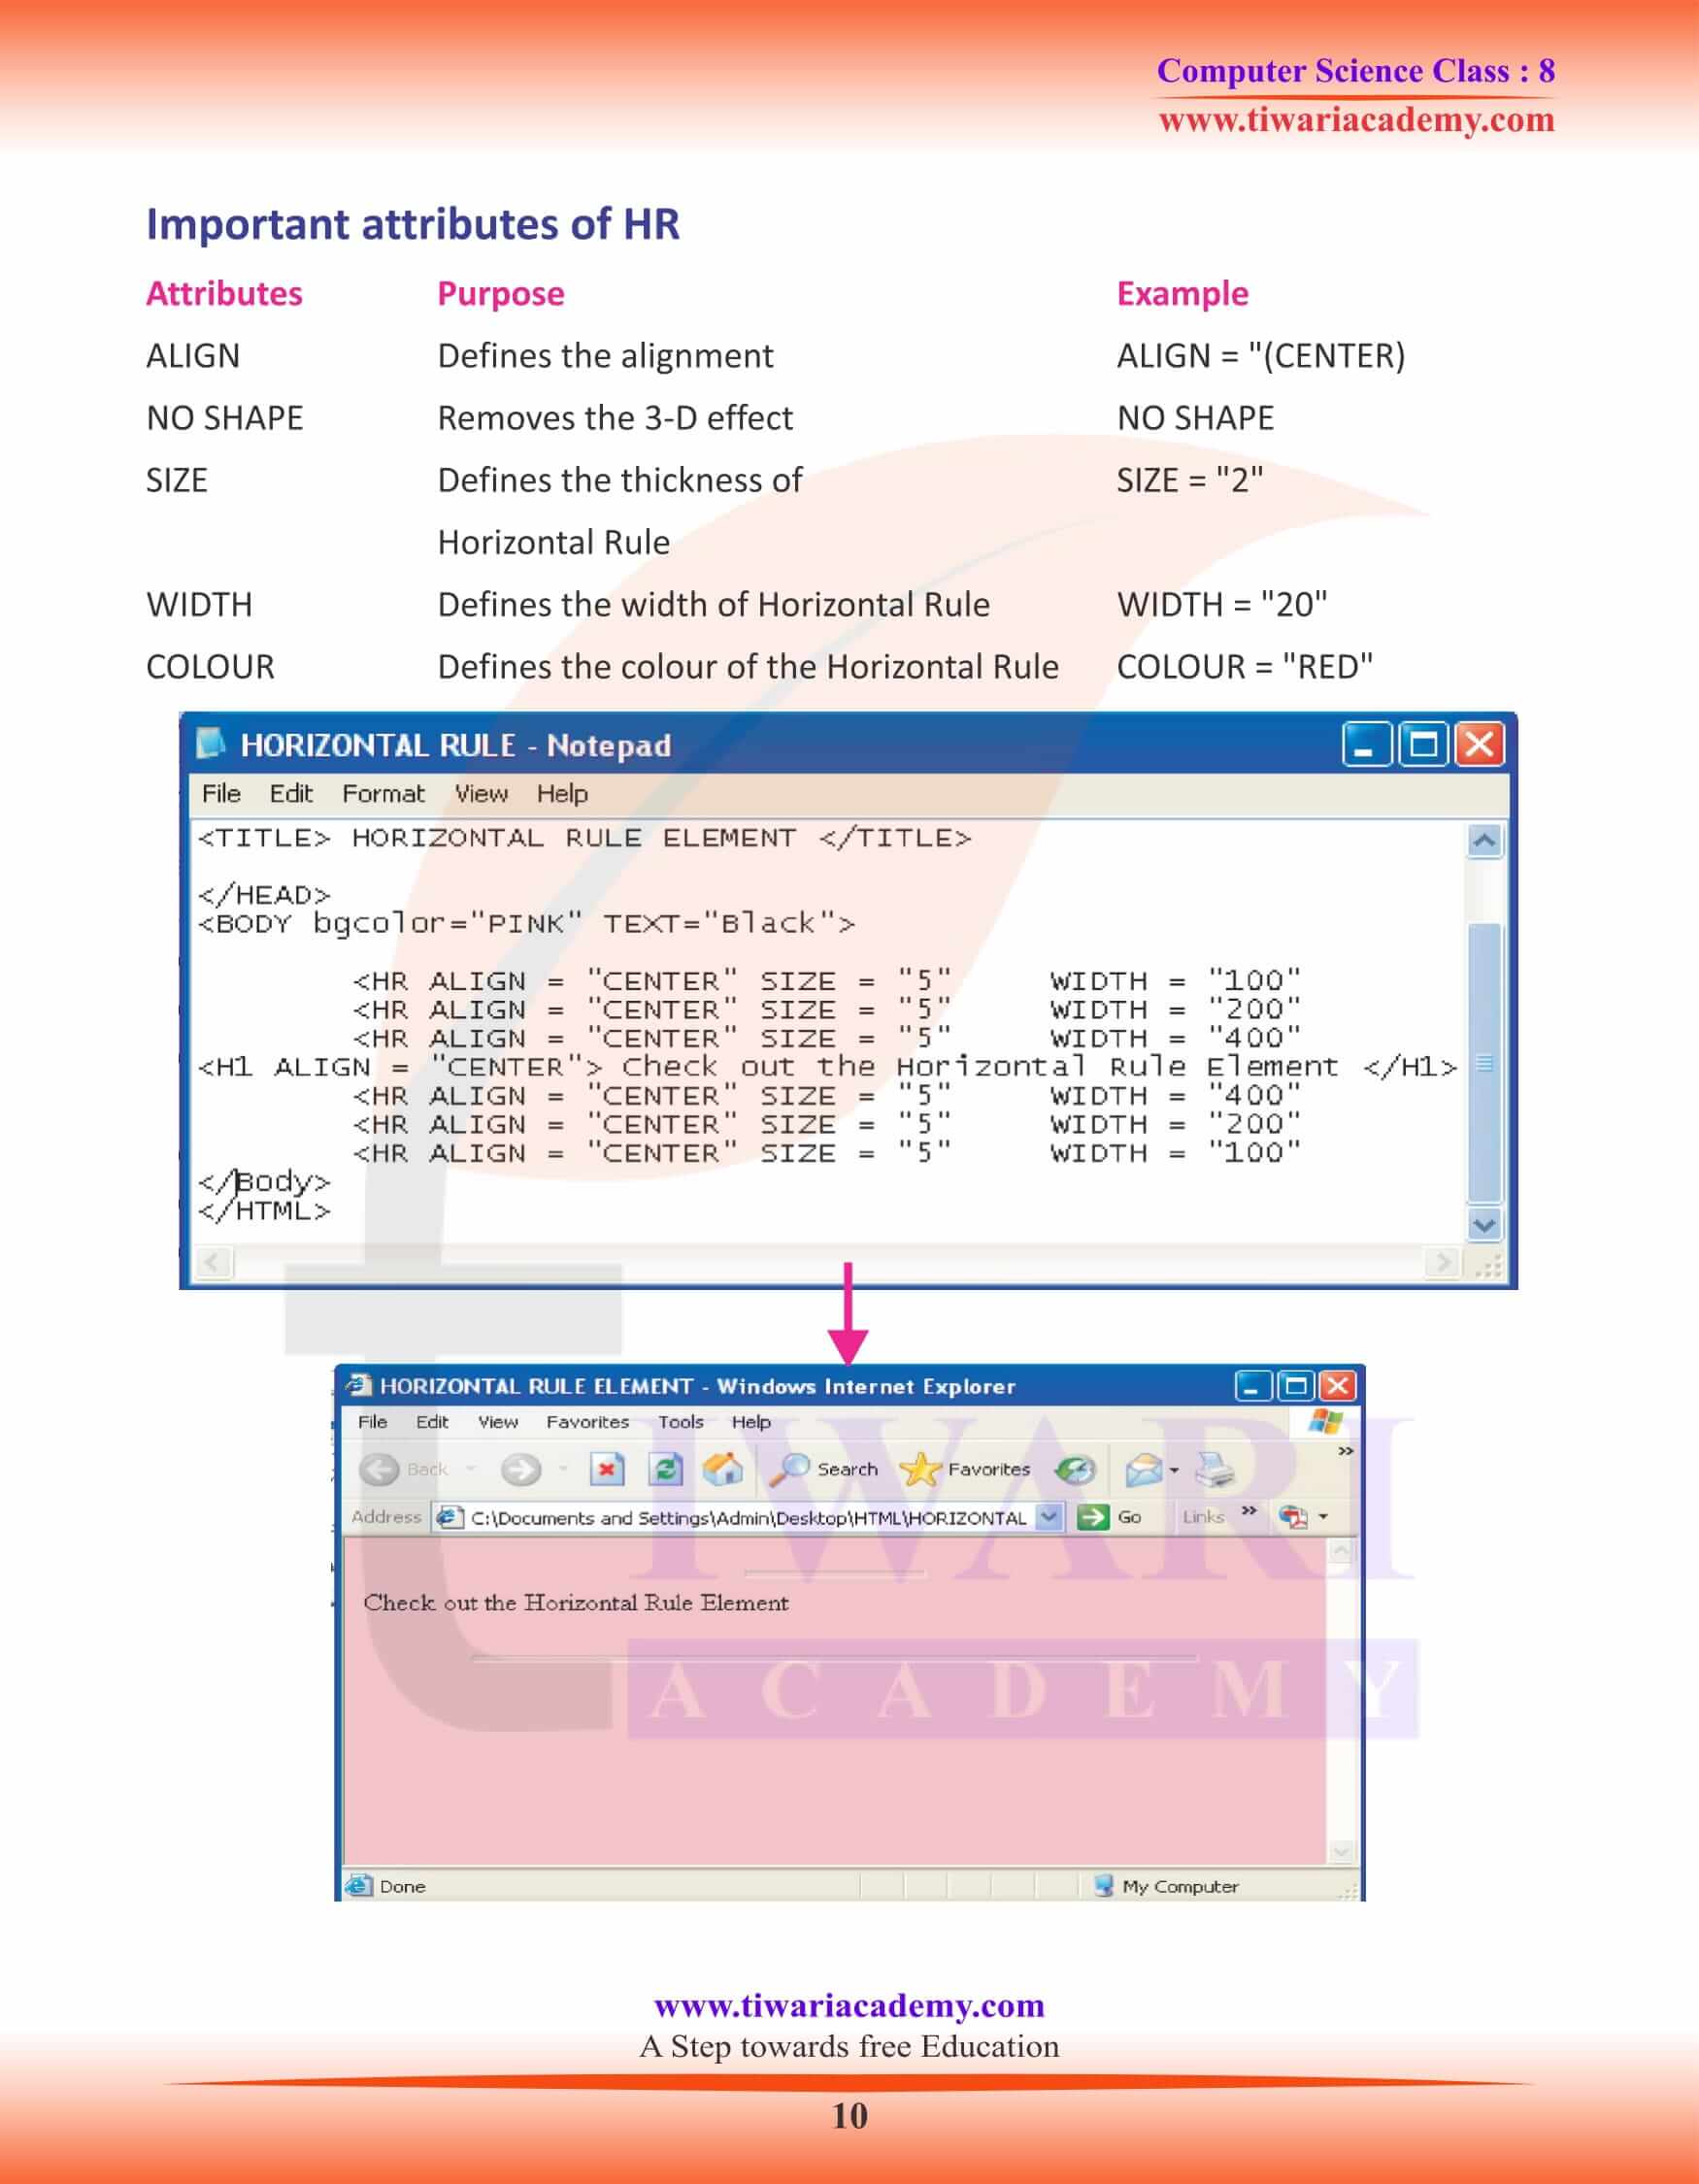Expand the toolbar overflow chevron under the flag
1699x2184 pixels.
[1346, 1451]
